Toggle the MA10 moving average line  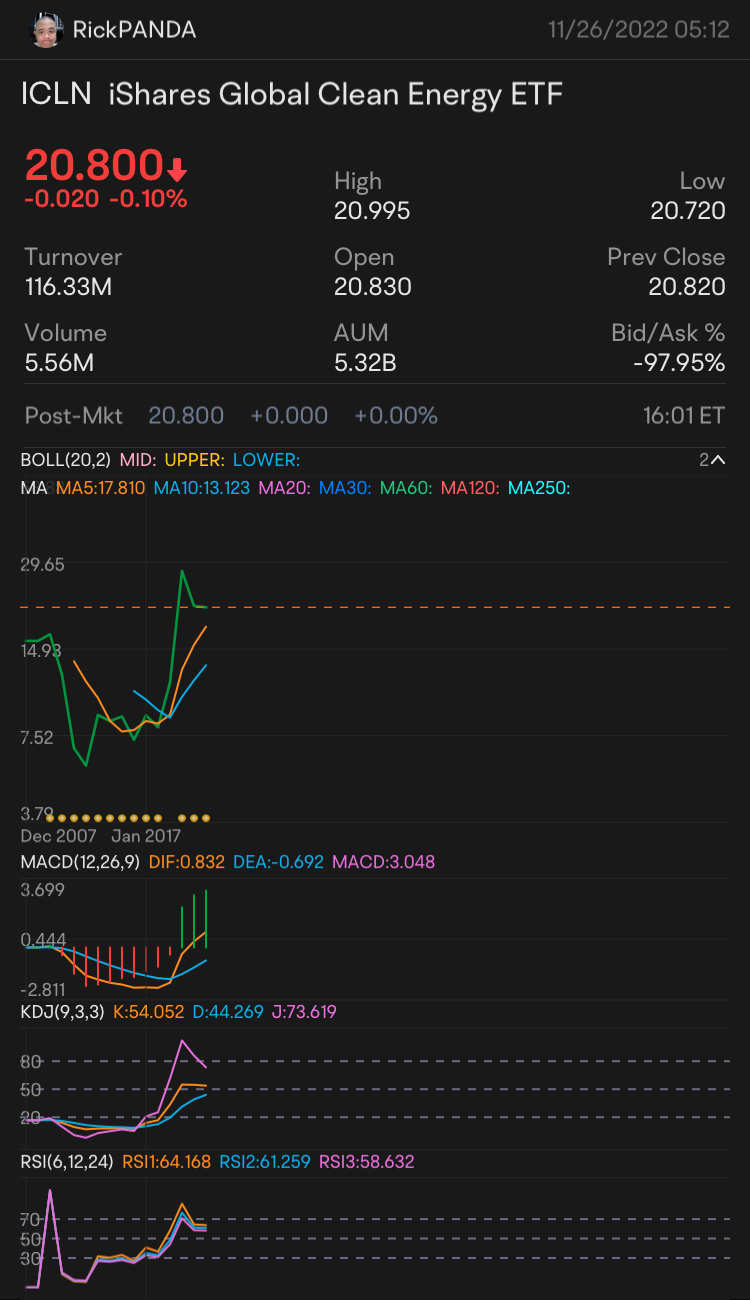[202, 488]
